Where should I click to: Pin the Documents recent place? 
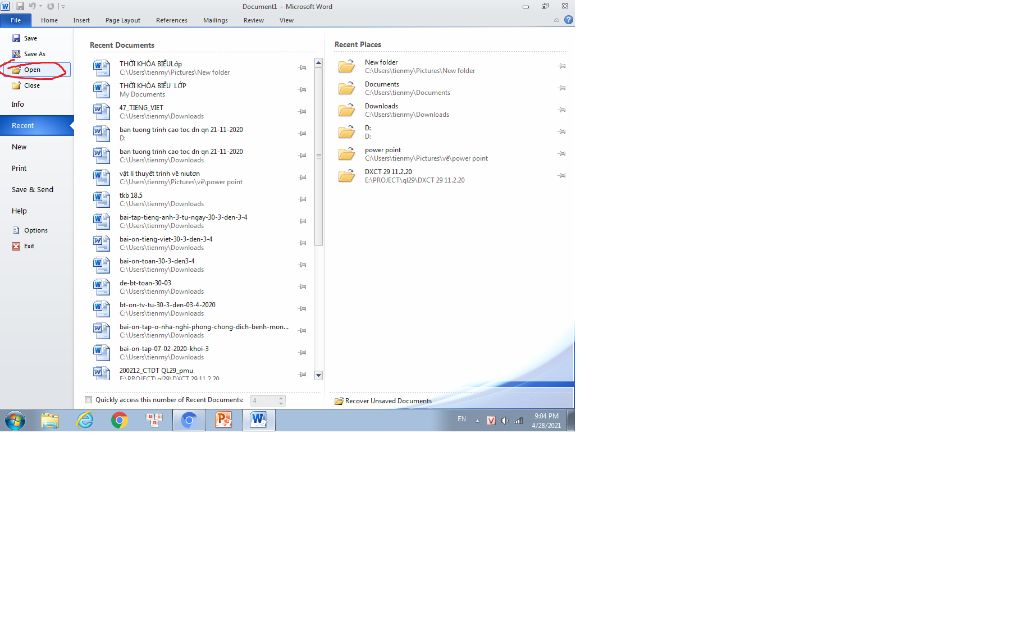562,88
